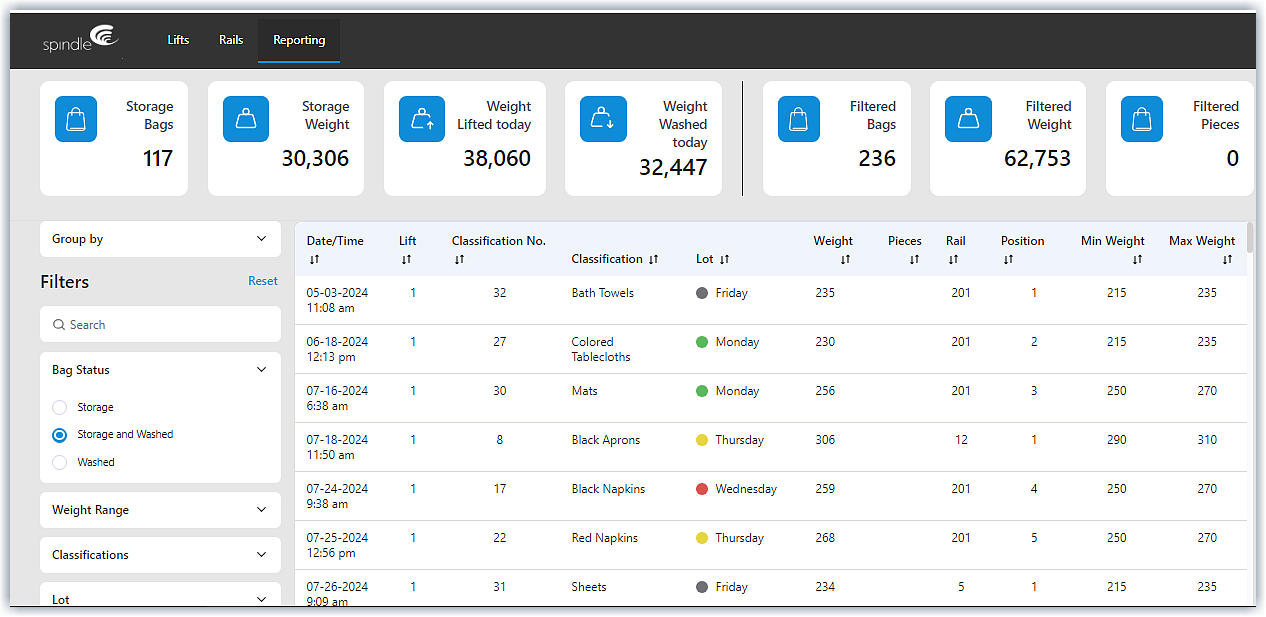The image size is (1266, 617).
Task: Sort the Date/Time column by its sort arrows
Action: coord(314,258)
